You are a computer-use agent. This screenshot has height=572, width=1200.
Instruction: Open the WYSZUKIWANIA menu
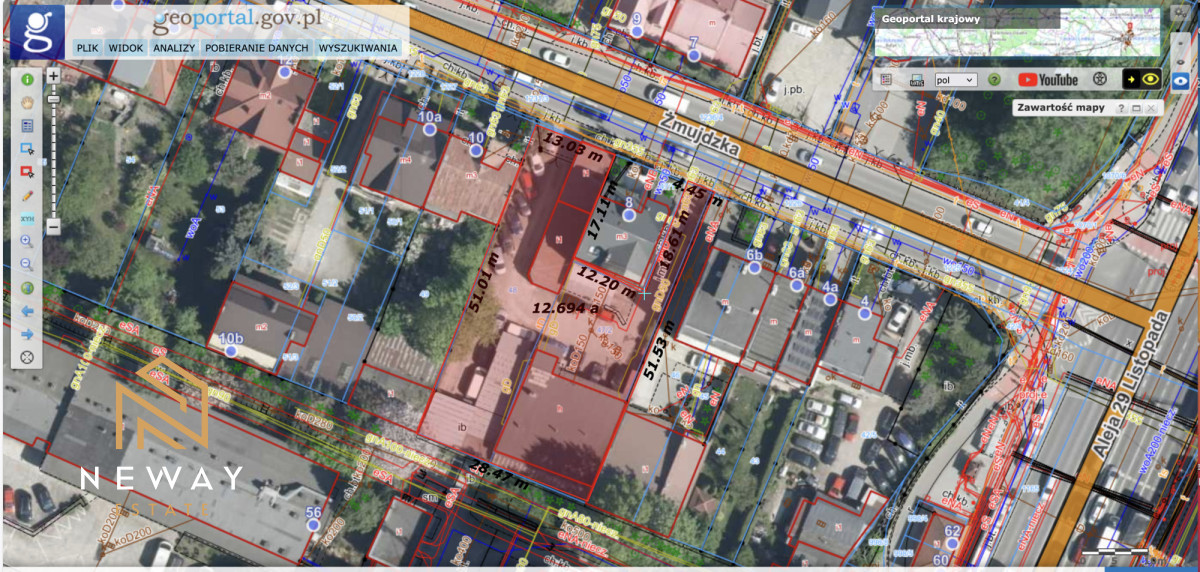[359, 48]
